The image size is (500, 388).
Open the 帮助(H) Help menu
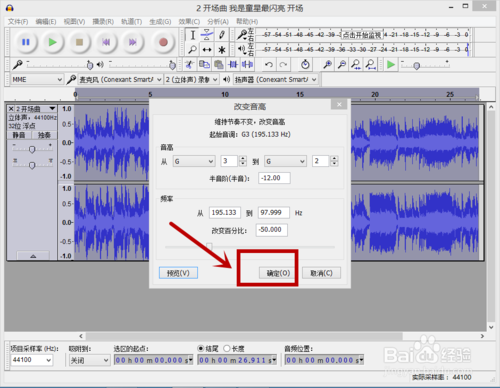(x=247, y=22)
